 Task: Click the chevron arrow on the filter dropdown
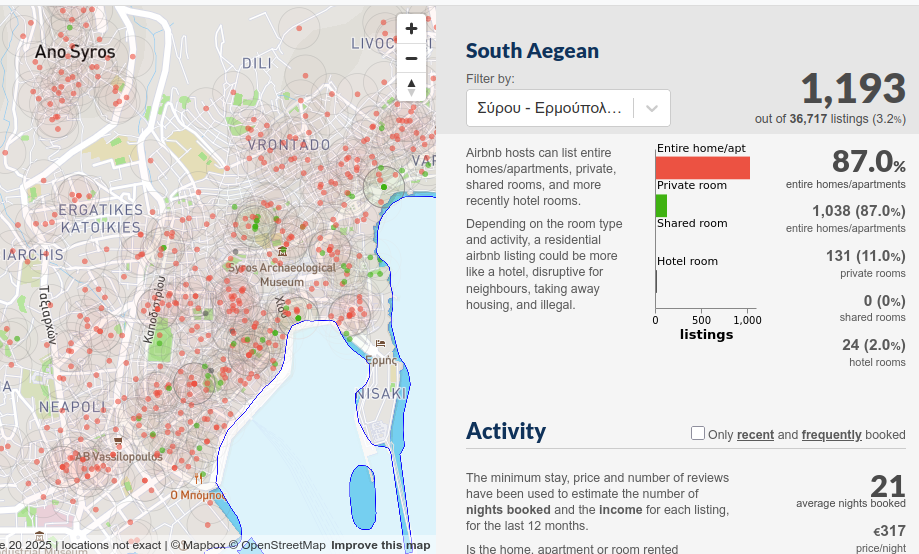click(652, 108)
